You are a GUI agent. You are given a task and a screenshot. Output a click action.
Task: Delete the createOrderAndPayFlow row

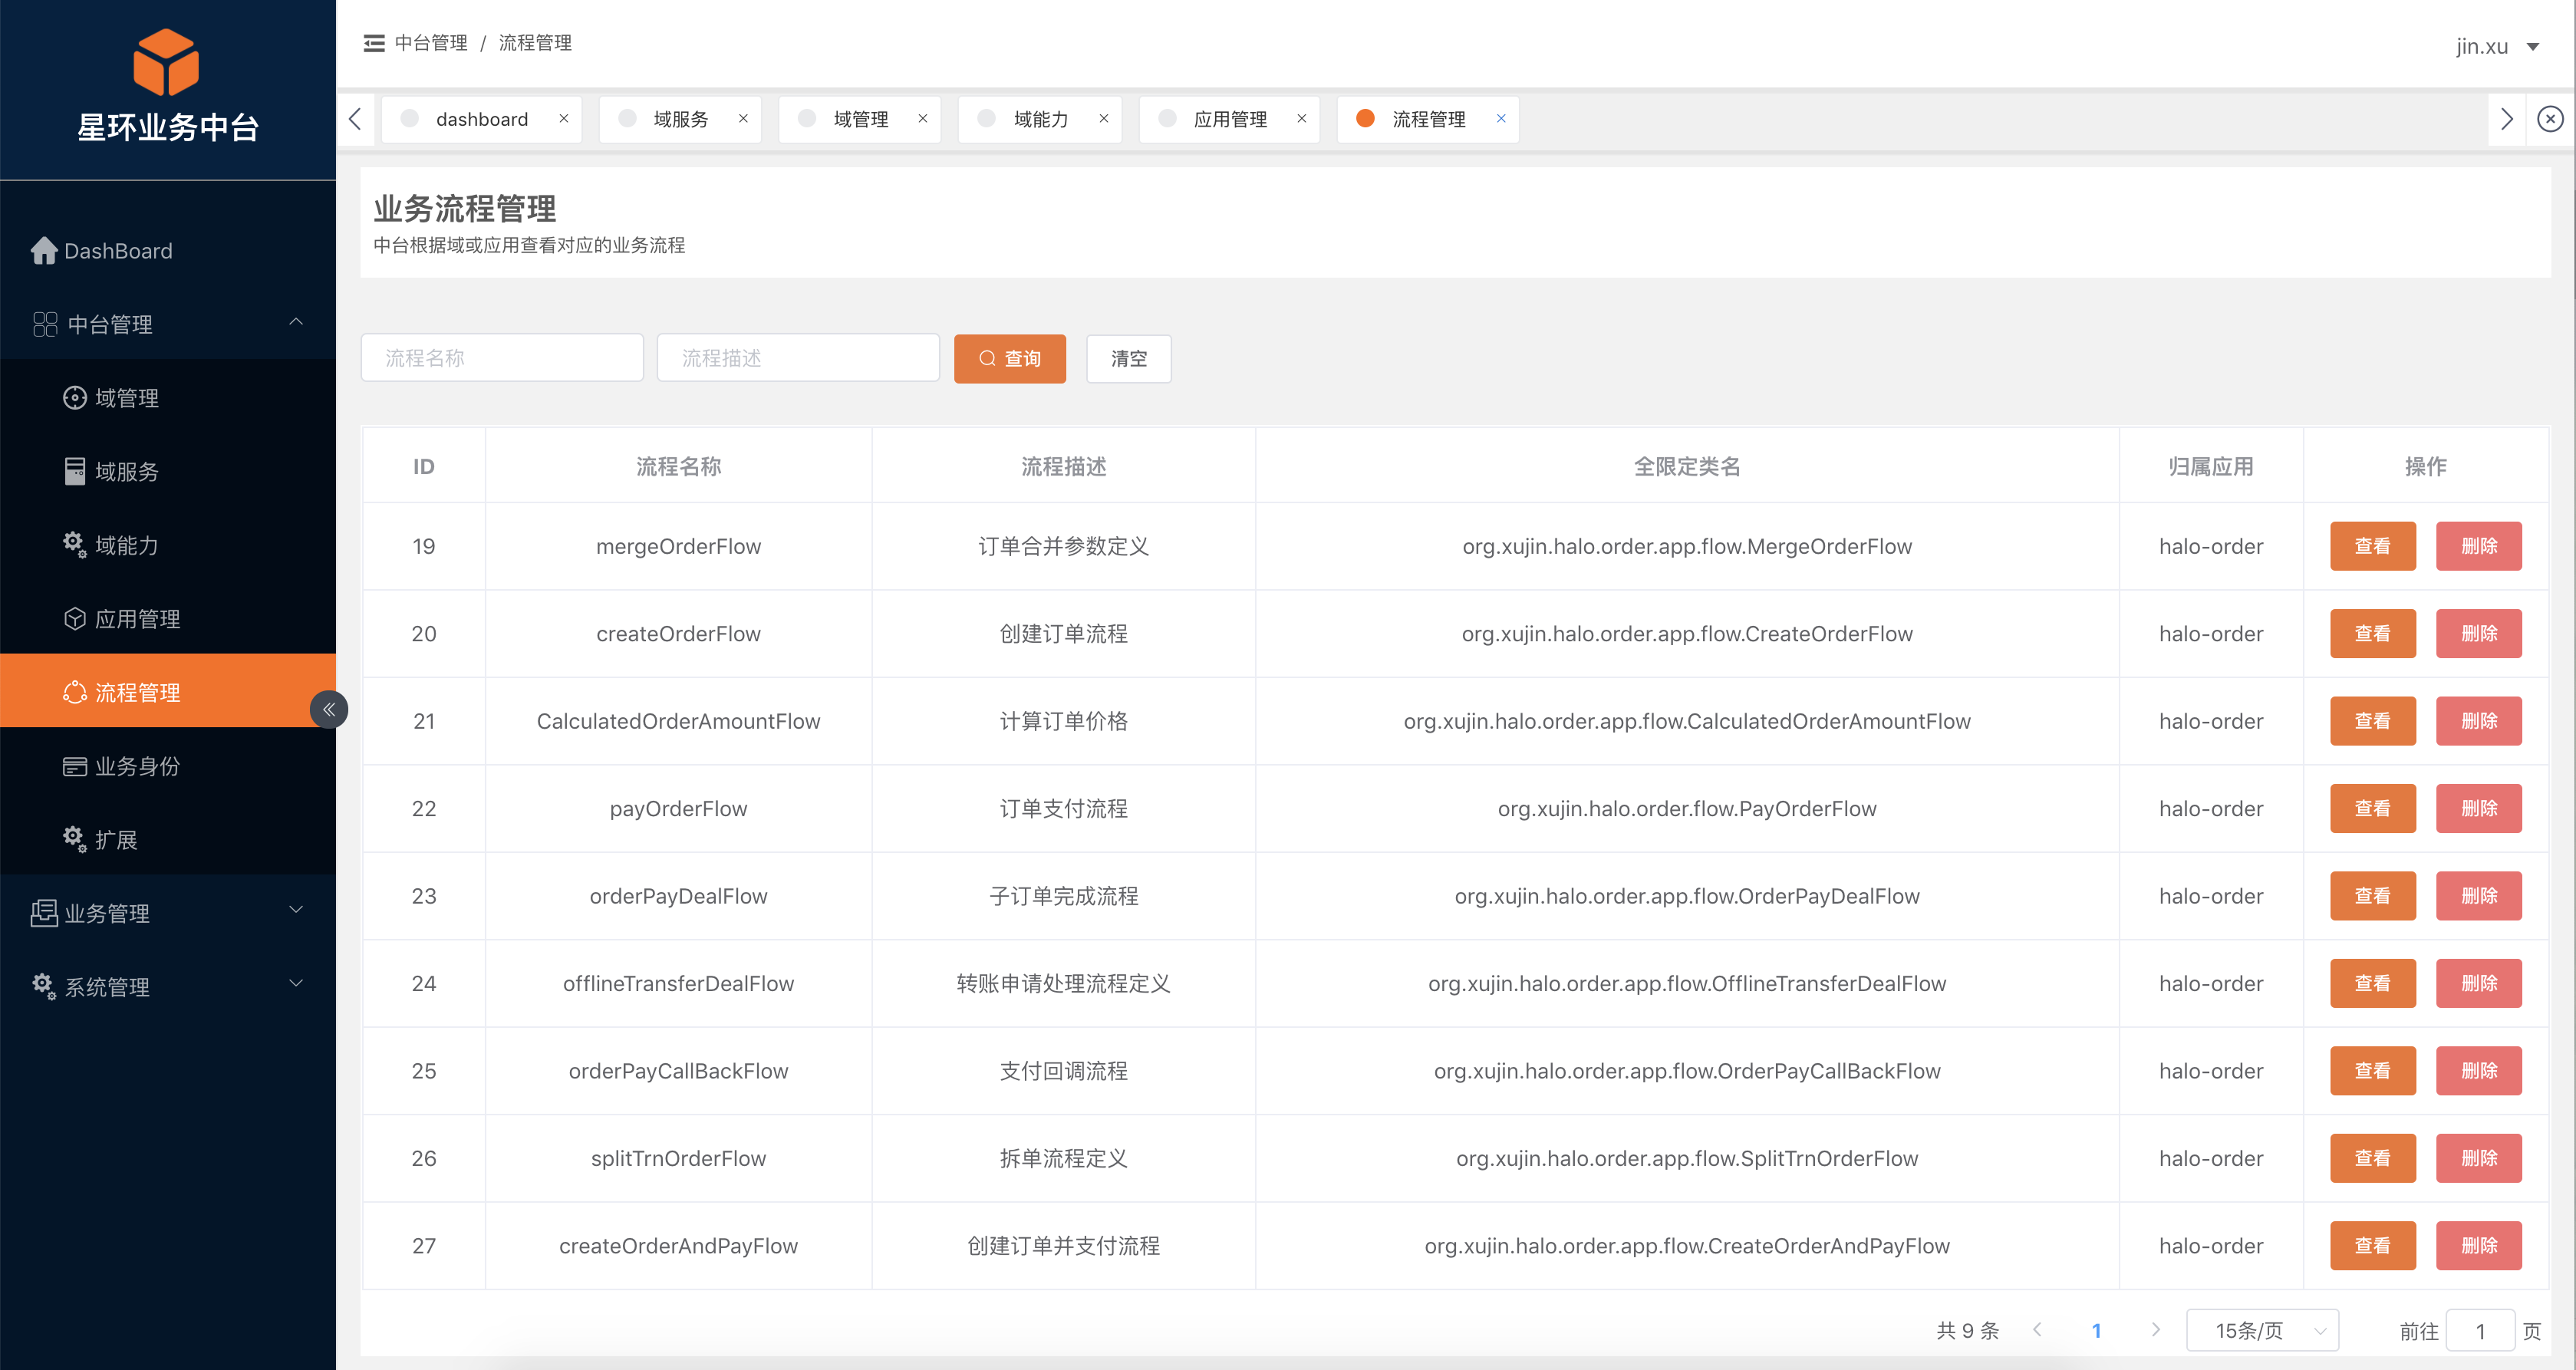point(2478,1245)
